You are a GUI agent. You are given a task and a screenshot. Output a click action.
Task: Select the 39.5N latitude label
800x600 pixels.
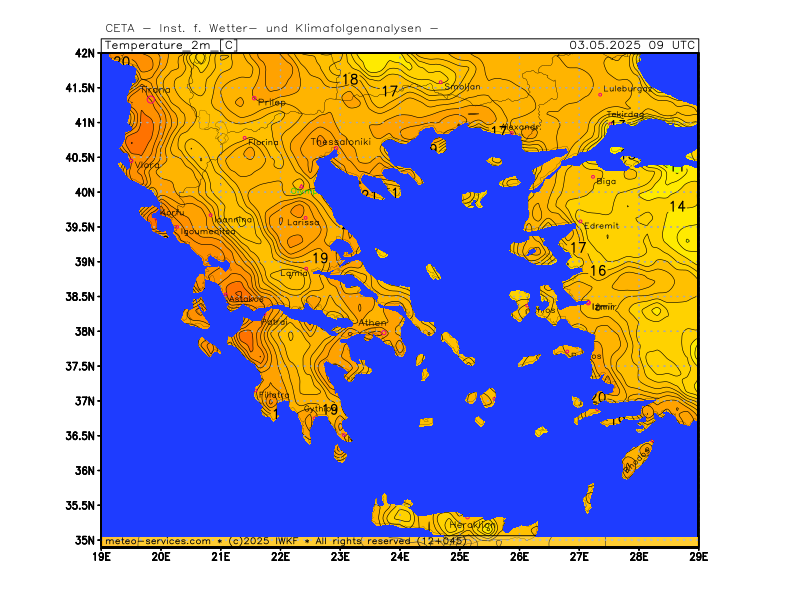80,227
